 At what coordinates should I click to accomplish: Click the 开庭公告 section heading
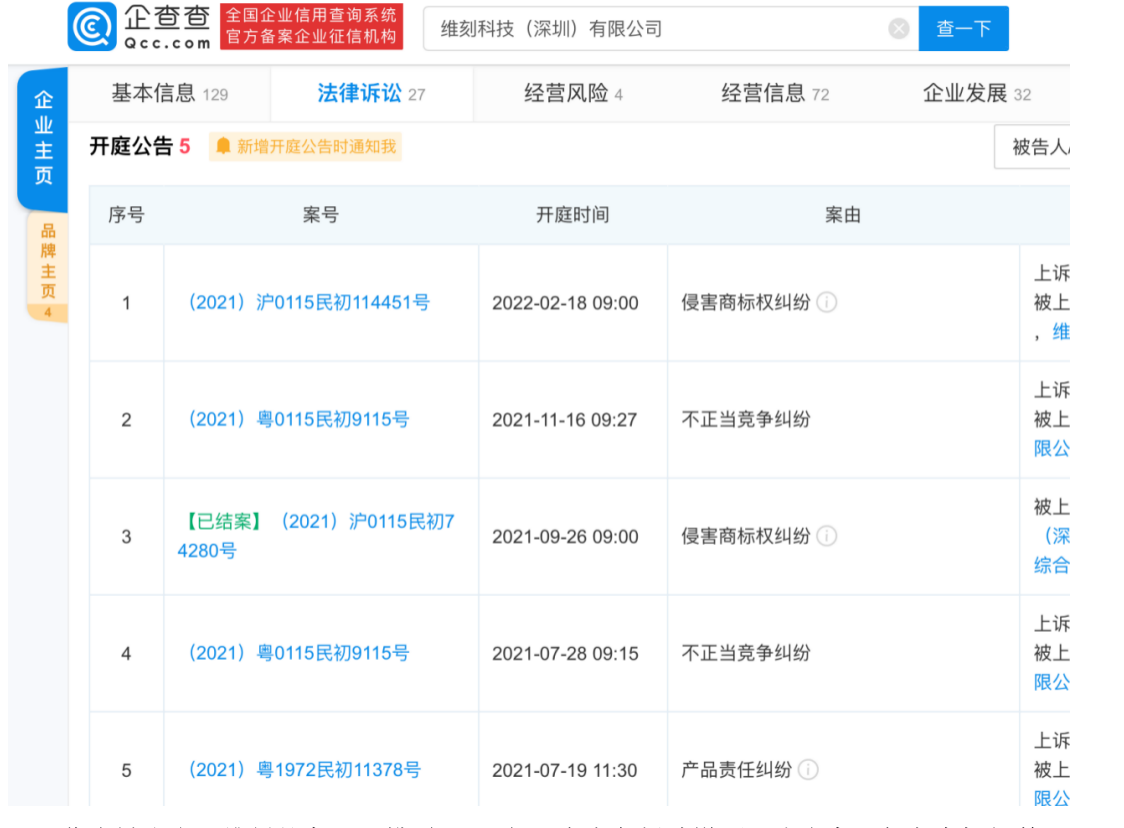[131, 146]
